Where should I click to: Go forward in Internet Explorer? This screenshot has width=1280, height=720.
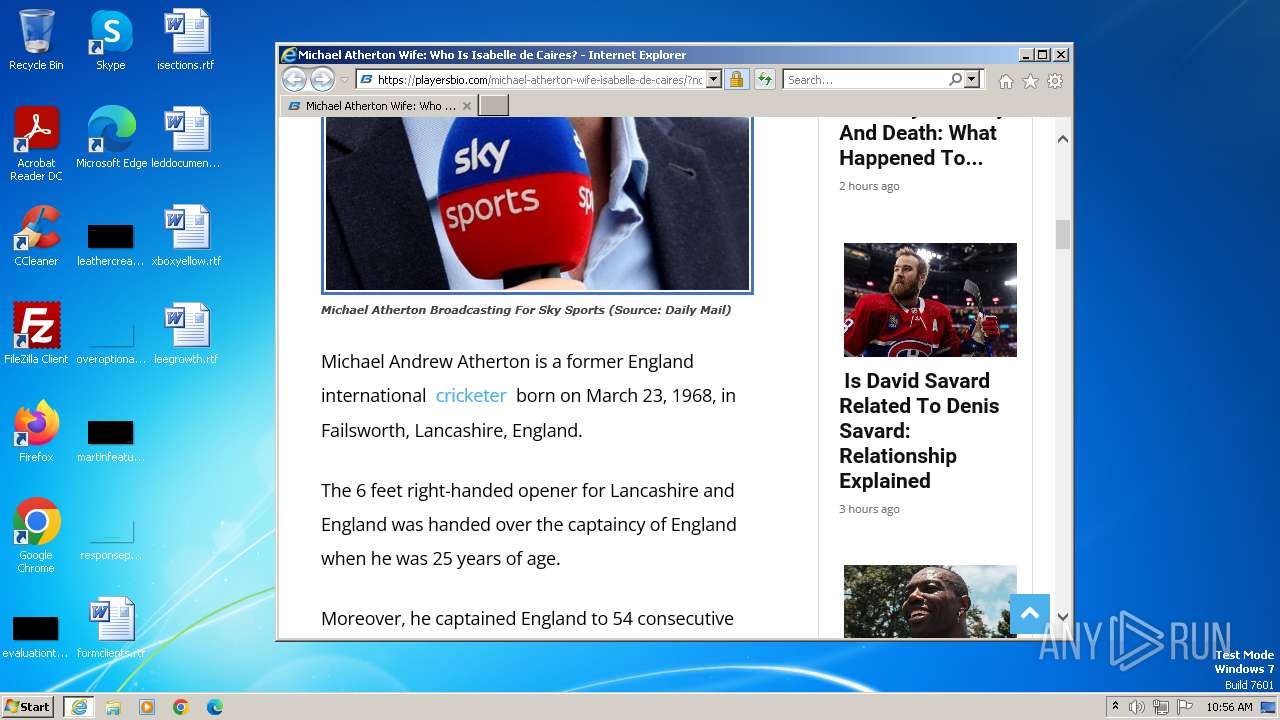point(322,80)
